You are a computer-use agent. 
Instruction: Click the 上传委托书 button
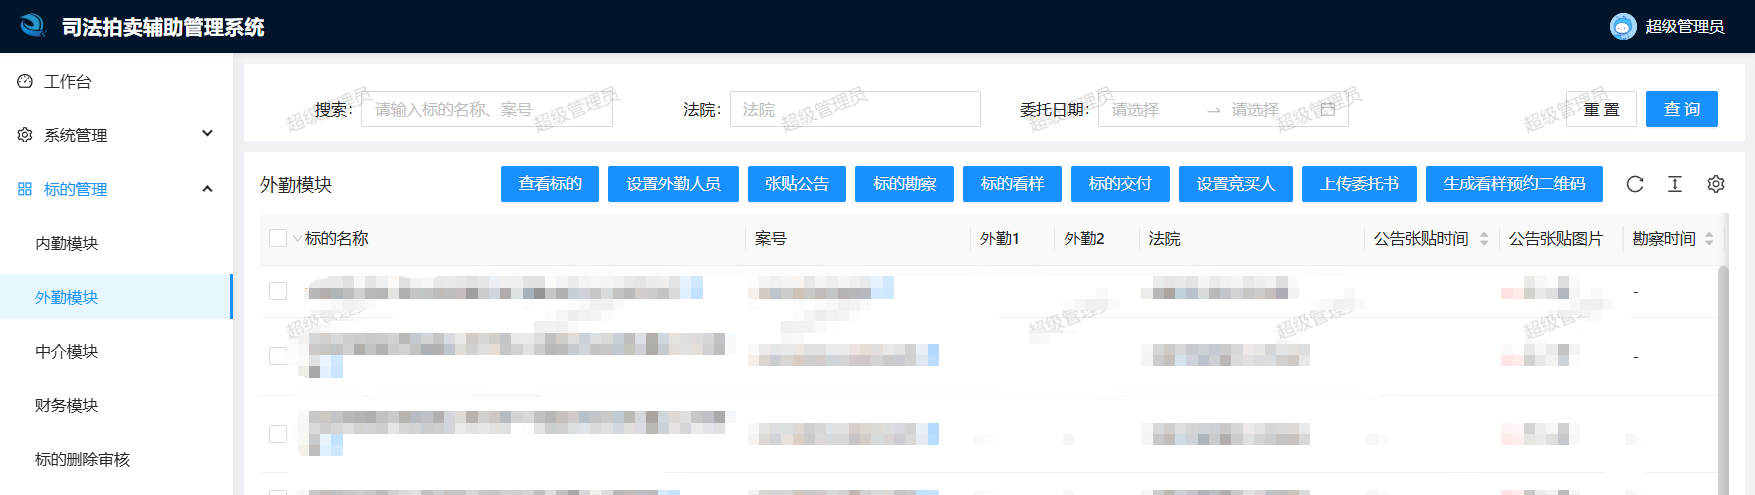tap(1359, 184)
